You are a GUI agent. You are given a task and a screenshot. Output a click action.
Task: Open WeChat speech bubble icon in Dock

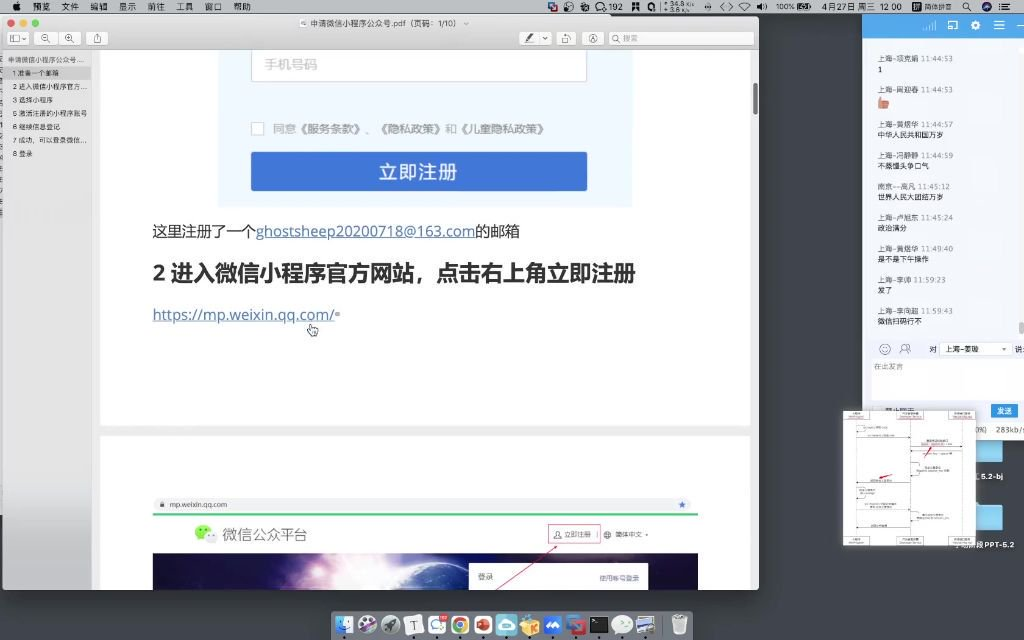(622, 625)
